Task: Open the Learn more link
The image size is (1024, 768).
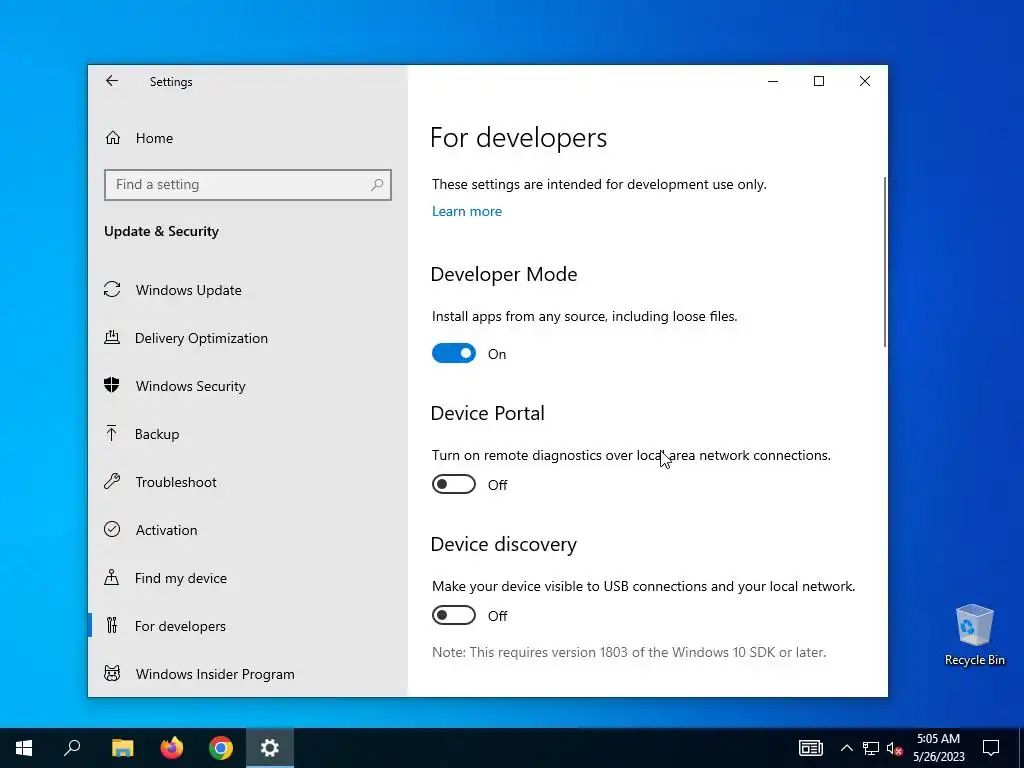Action: click(x=467, y=211)
